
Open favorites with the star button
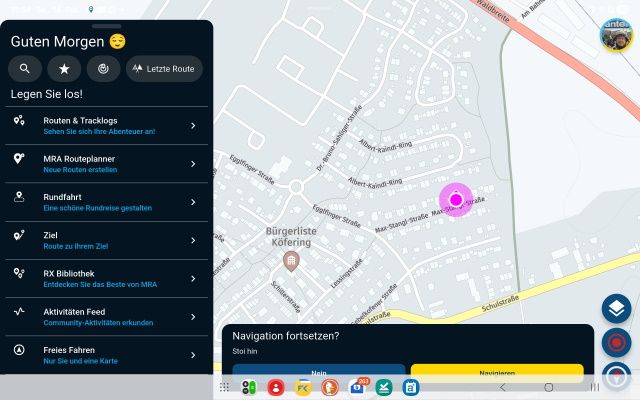click(64, 69)
